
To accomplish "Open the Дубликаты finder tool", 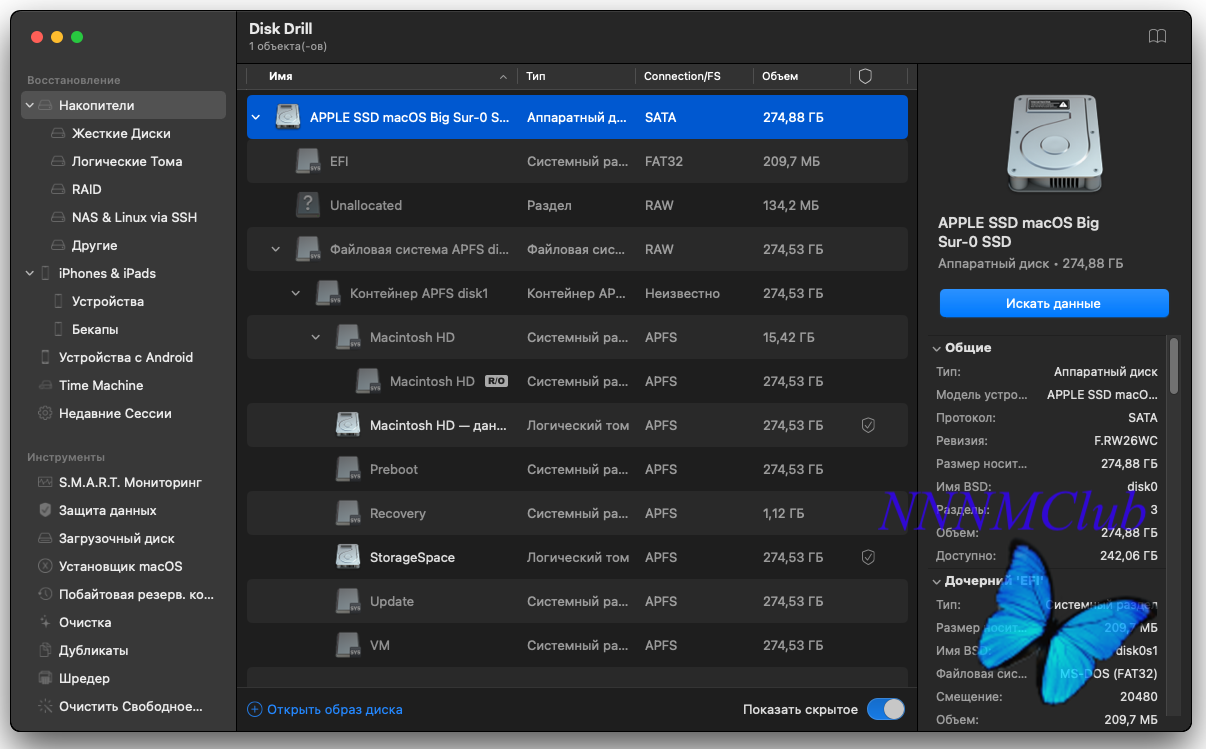I will pos(93,650).
